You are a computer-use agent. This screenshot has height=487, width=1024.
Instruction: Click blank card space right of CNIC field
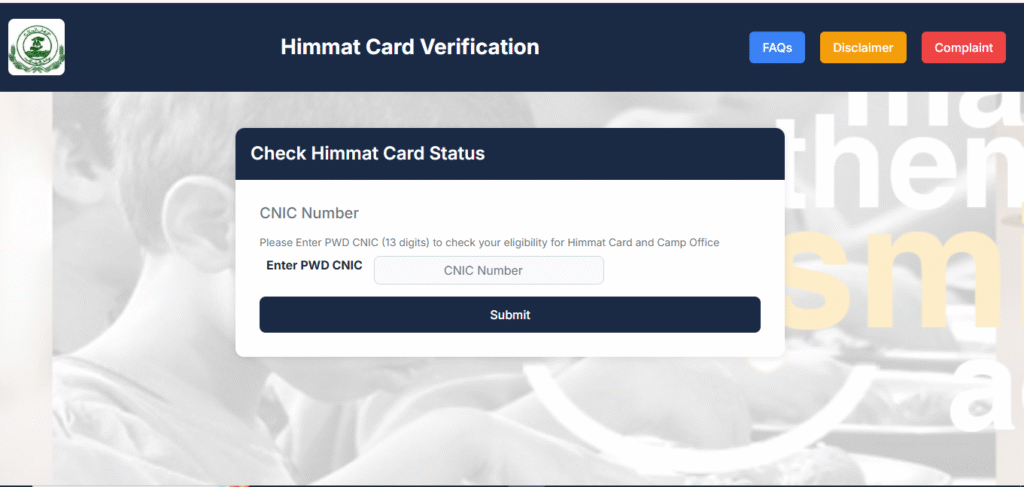pos(690,270)
